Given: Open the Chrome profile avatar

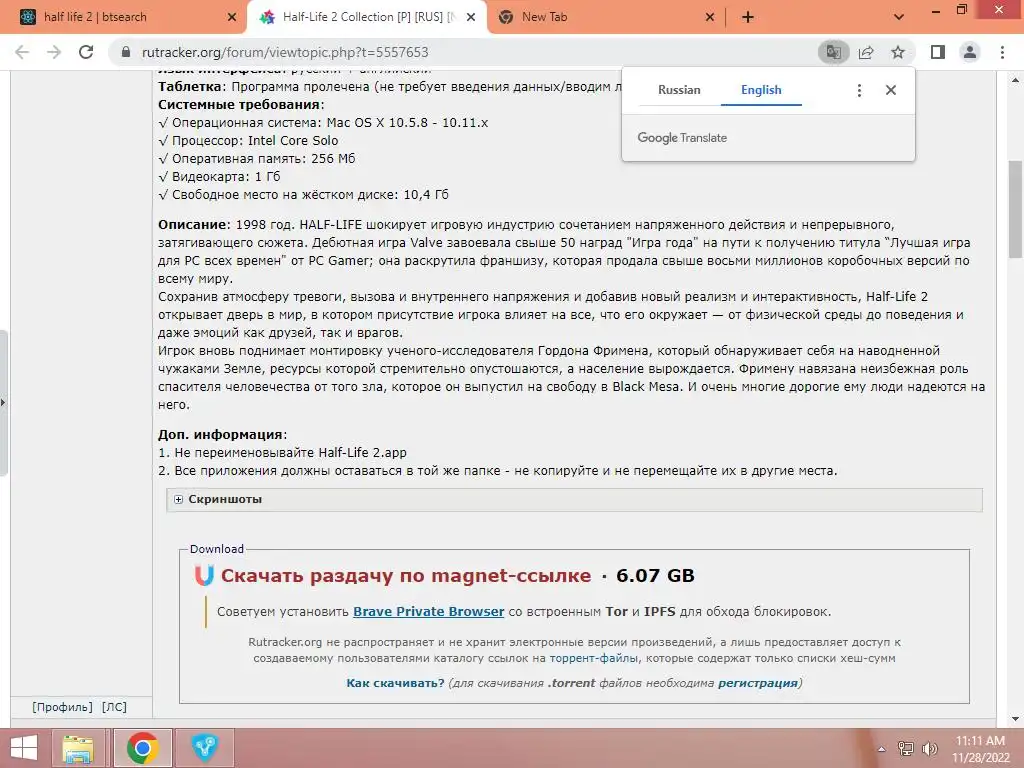Looking at the screenshot, I should pyautogui.click(x=970, y=52).
